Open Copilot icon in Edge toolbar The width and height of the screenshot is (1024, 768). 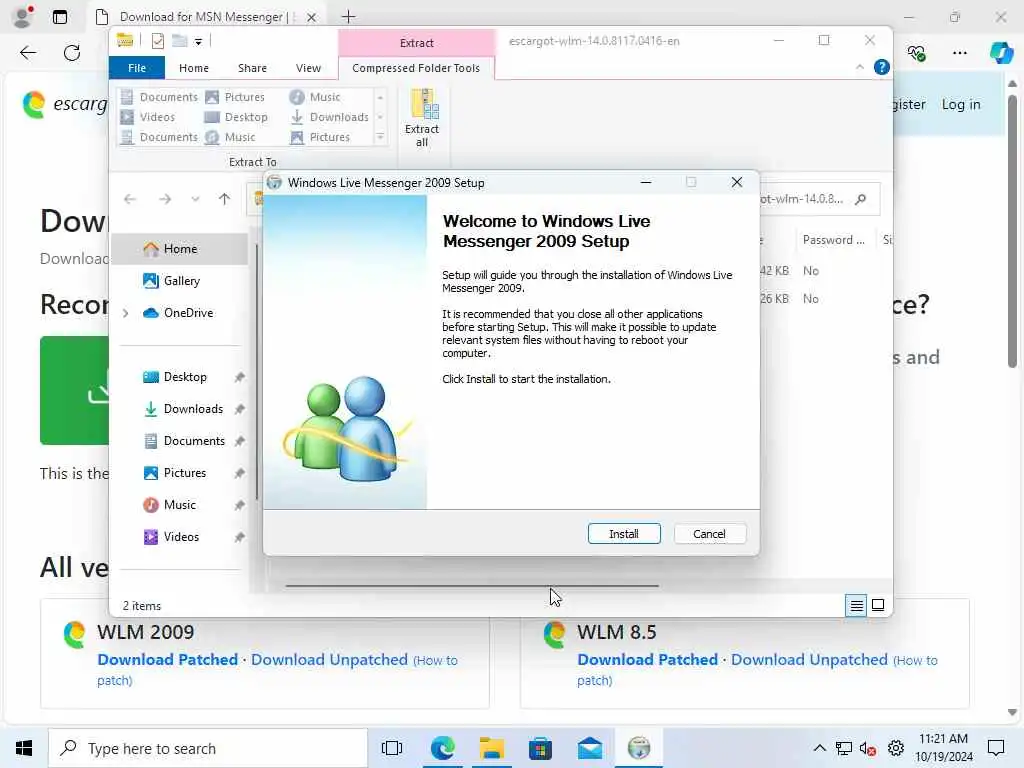(1000, 53)
